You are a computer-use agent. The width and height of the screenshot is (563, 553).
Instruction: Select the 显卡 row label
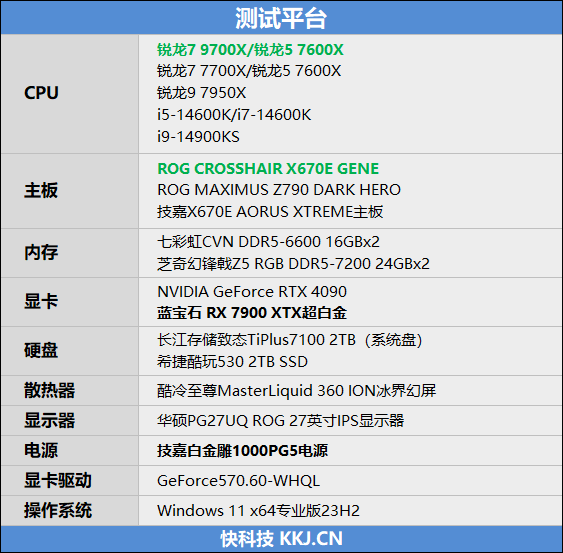41,301
